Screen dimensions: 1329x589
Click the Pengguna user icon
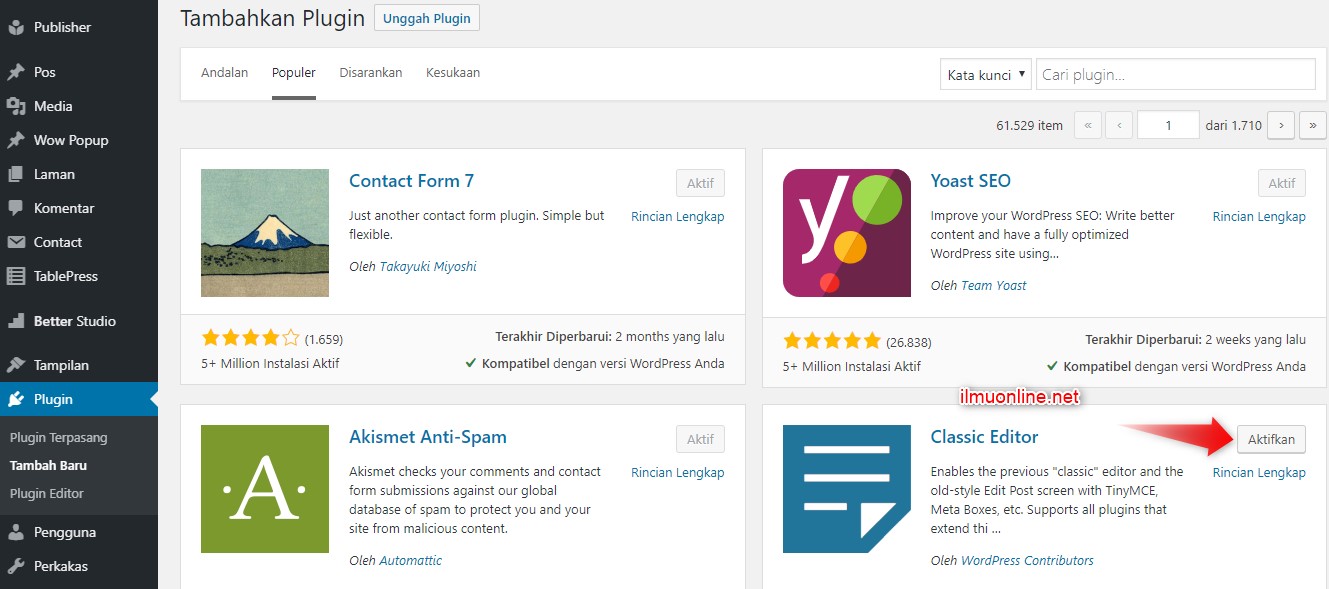click(16, 532)
